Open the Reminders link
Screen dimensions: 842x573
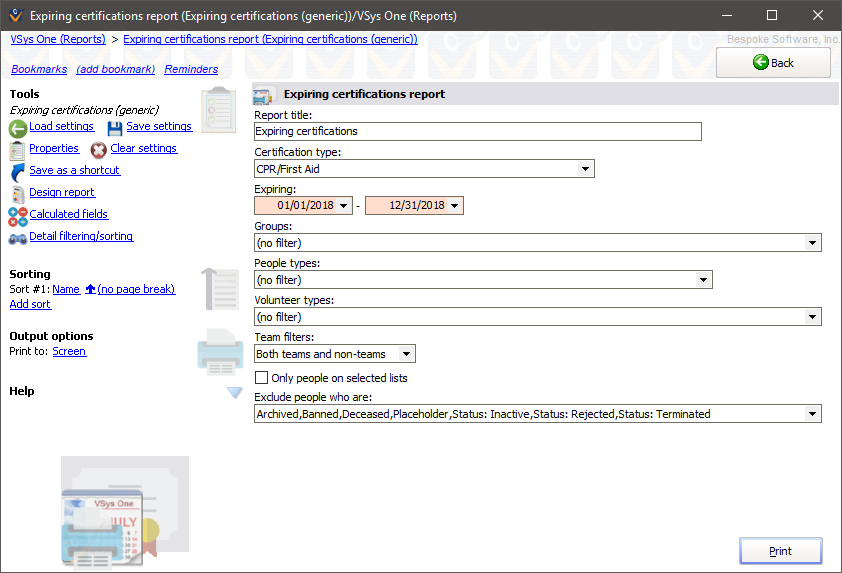coord(191,69)
